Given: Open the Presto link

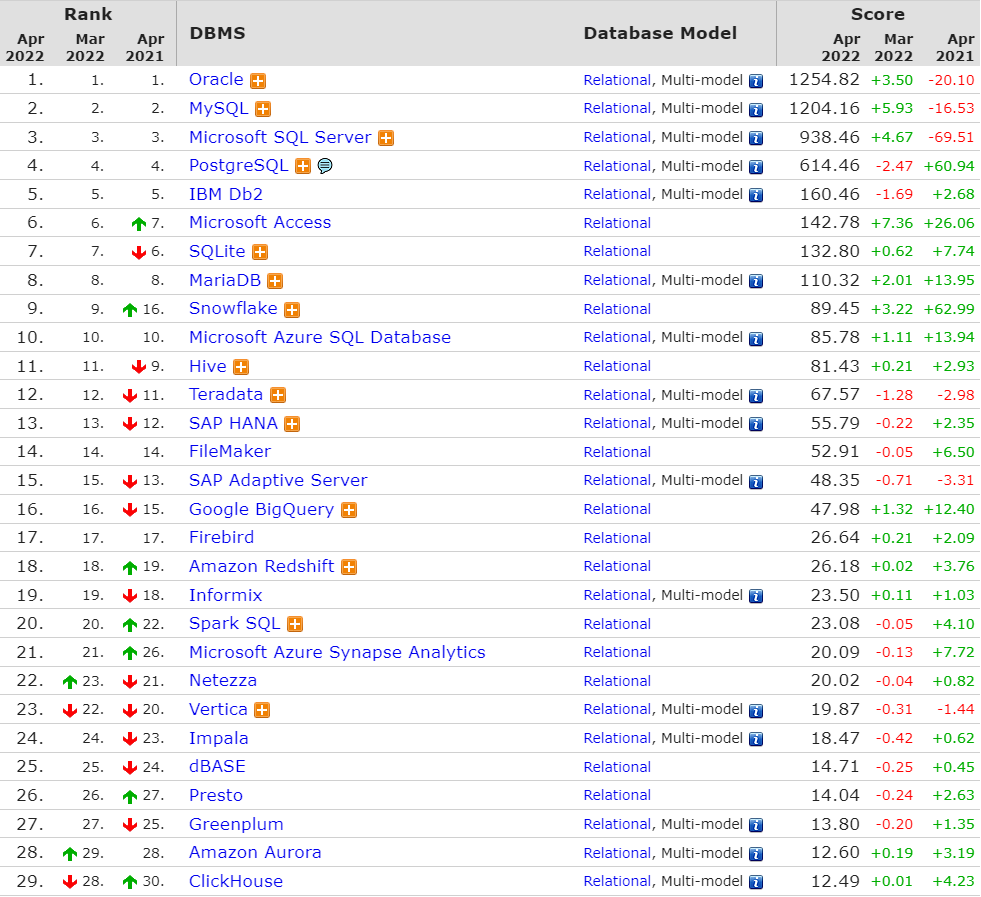Looking at the screenshot, I should point(216,795).
